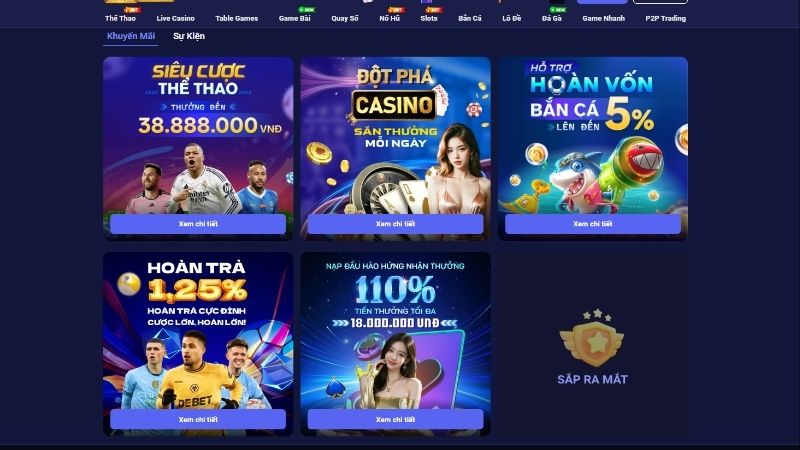Screen dimensions: 800x450
Task: Switch to the Sự Kiện tab
Action: [189, 36]
